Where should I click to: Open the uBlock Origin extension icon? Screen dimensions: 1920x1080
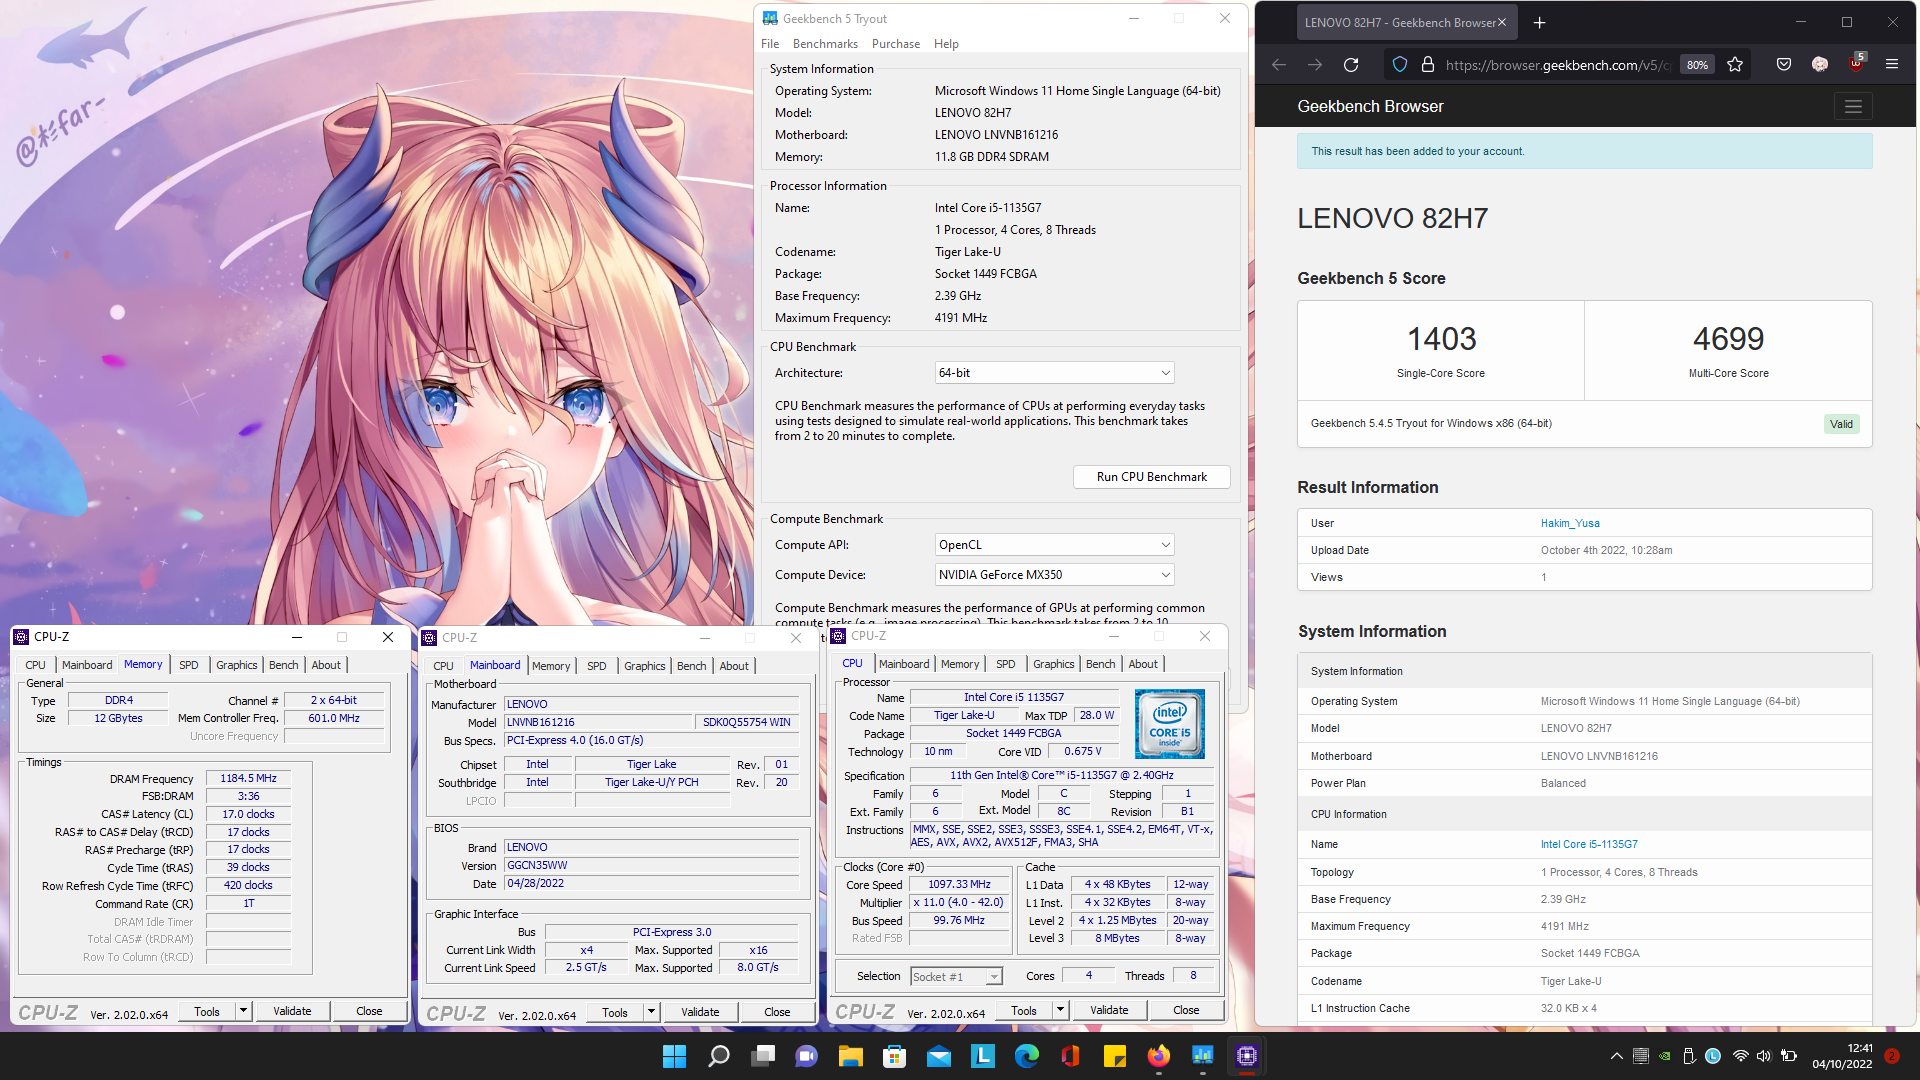[1856, 63]
